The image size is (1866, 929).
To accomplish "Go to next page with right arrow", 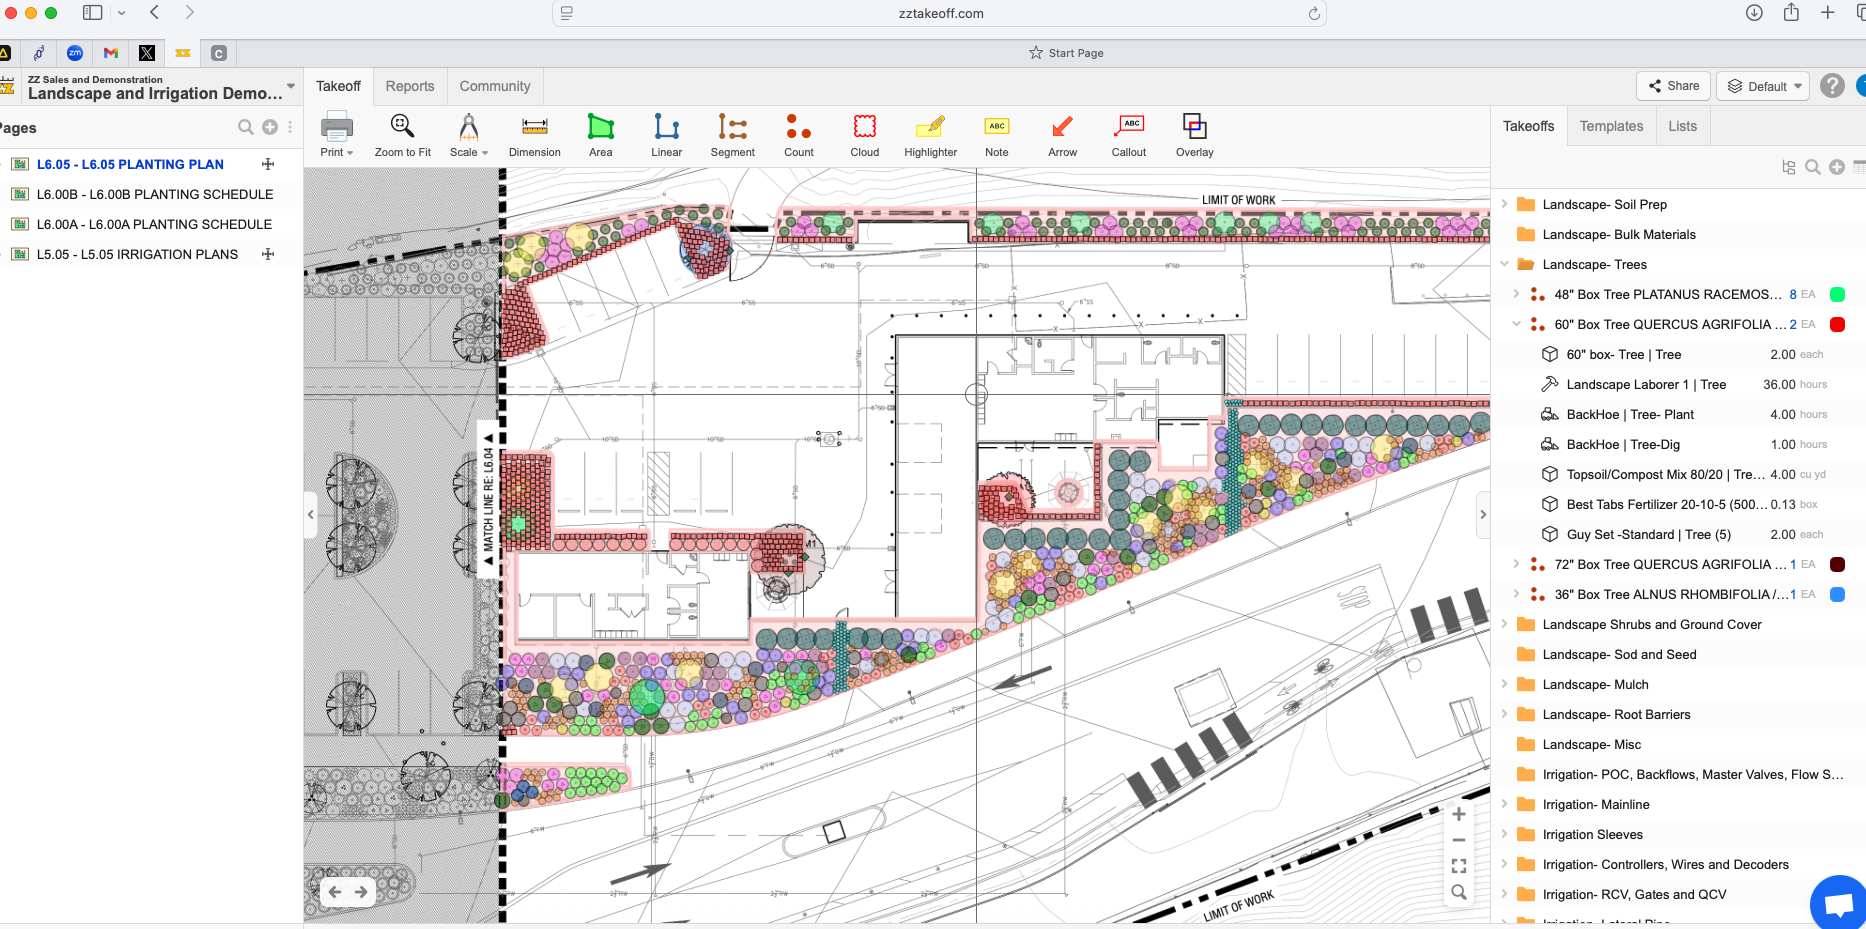I will pyautogui.click(x=361, y=892).
